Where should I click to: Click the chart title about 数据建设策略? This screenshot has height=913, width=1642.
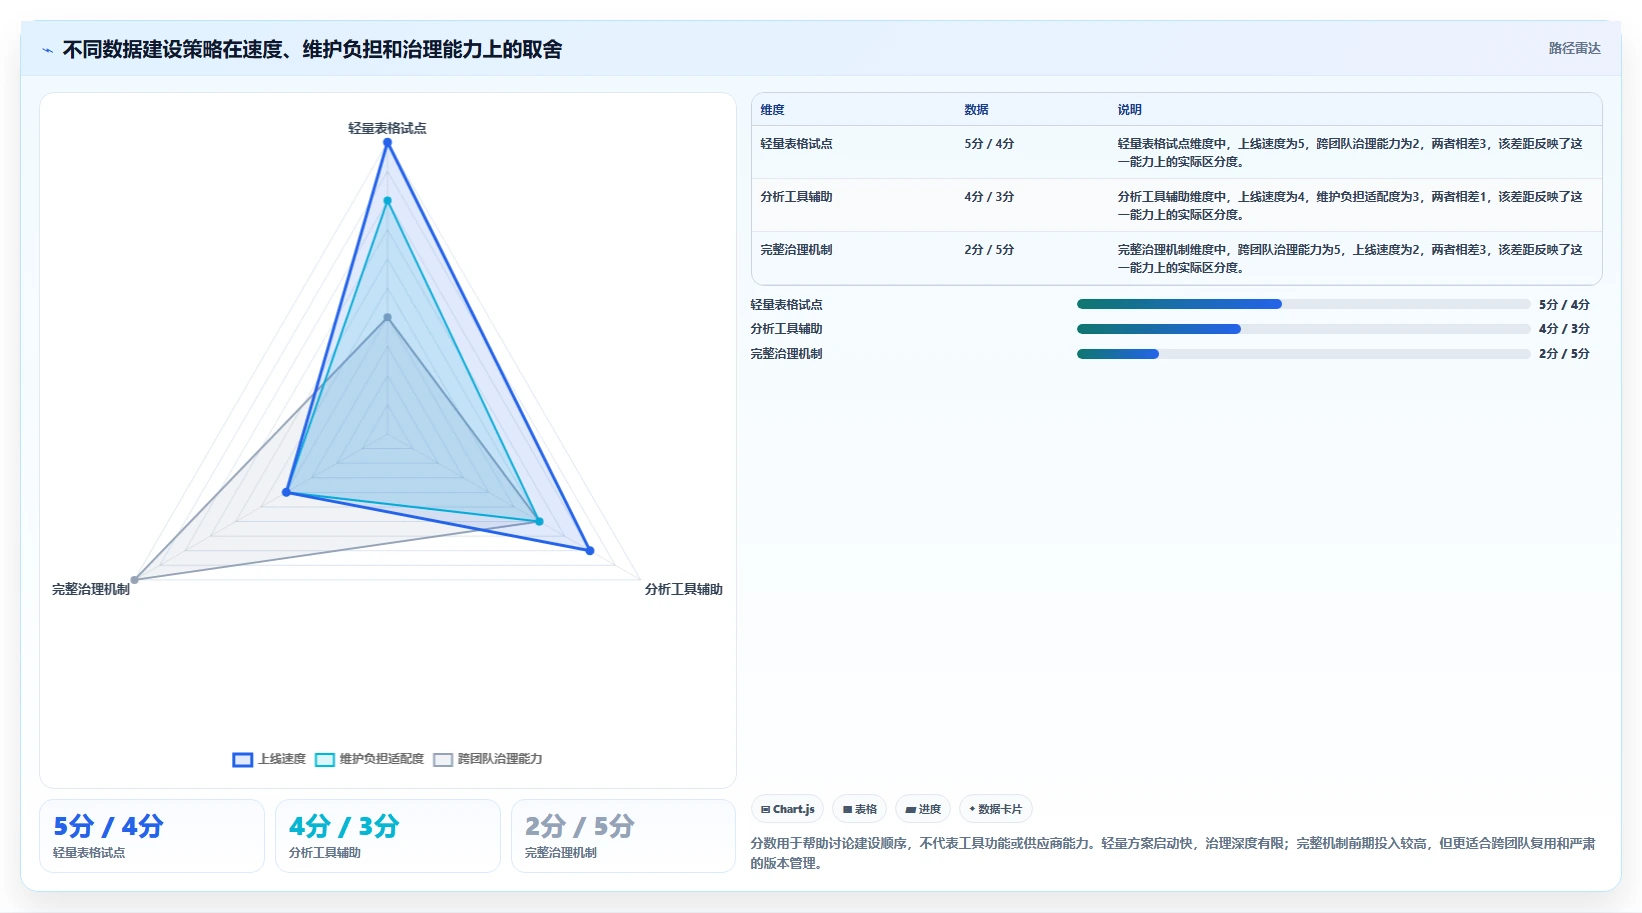312,49
